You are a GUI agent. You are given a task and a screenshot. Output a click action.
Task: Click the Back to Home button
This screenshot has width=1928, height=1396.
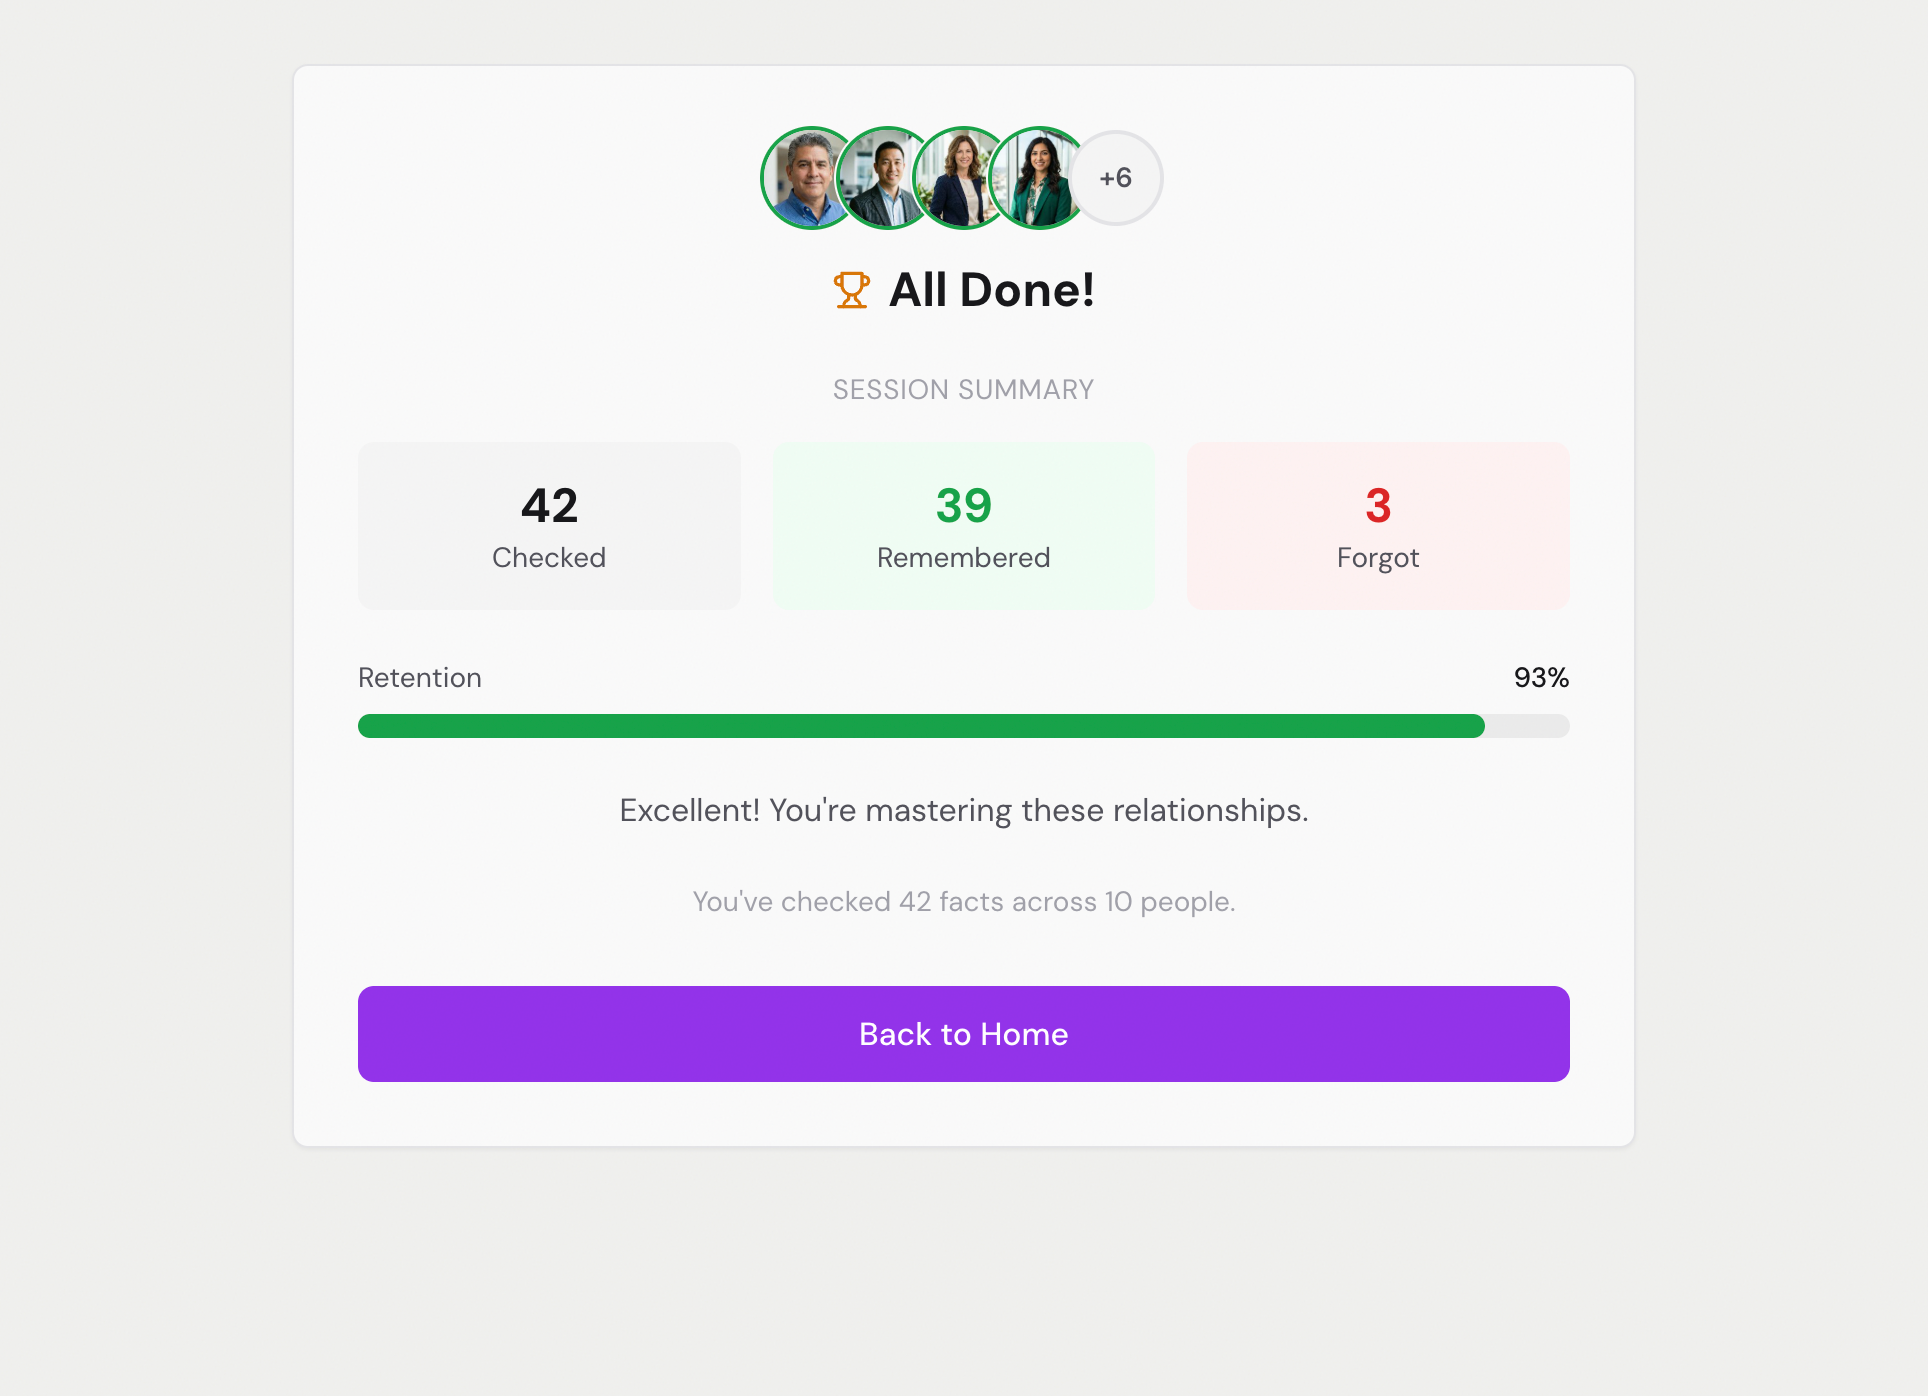pos(963,1033)
